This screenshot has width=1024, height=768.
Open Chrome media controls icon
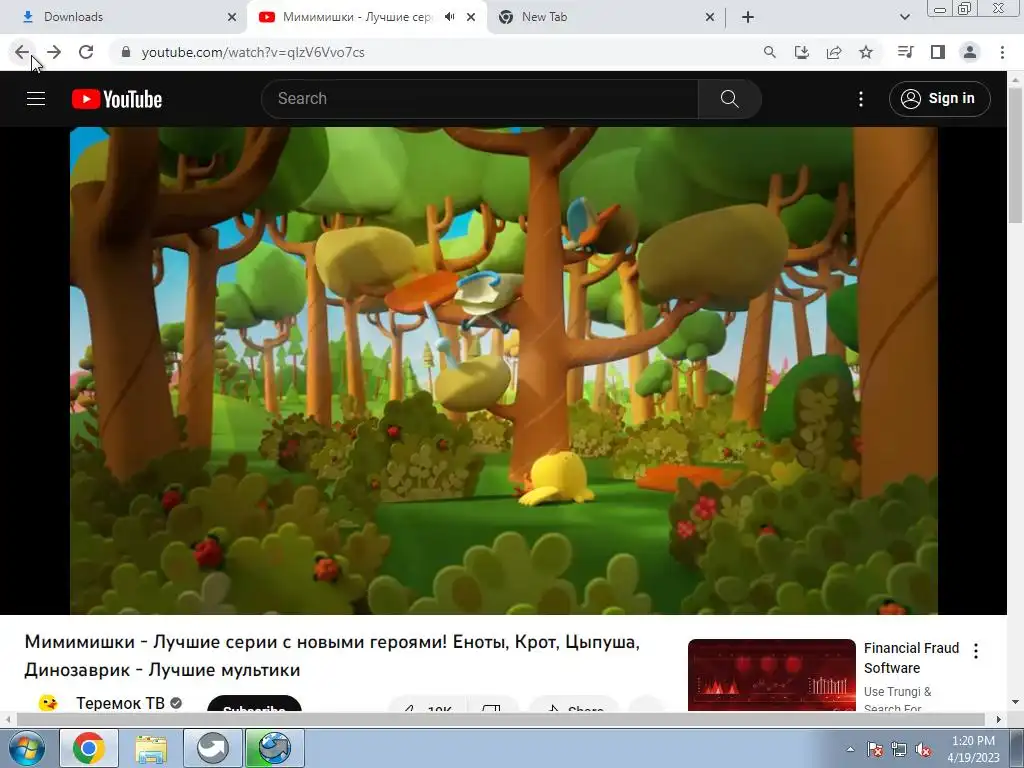point(906,52)
